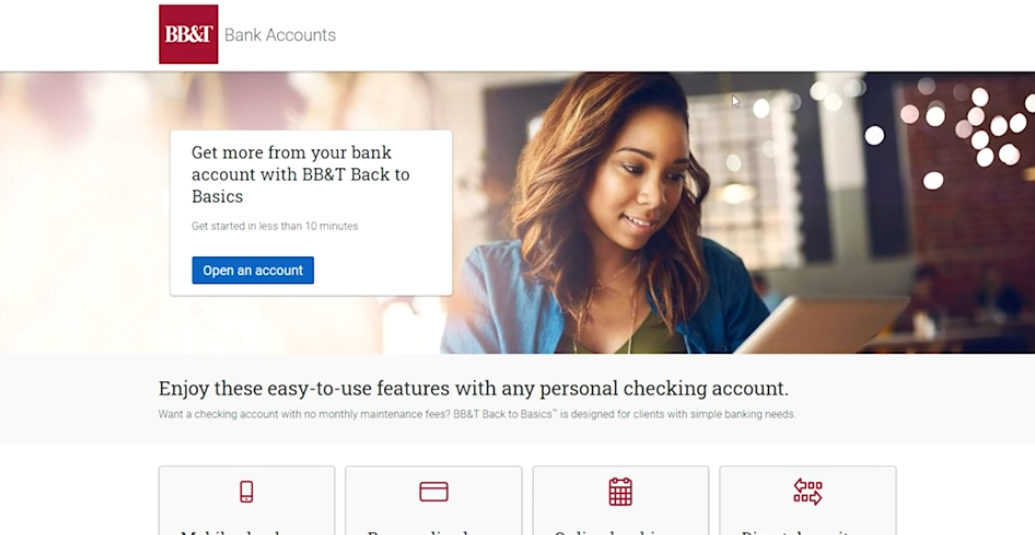This screenshot has width=1035, height=535.
Task: Click 'Get started in less than 10 minutes'
Action: pos(275,226)
